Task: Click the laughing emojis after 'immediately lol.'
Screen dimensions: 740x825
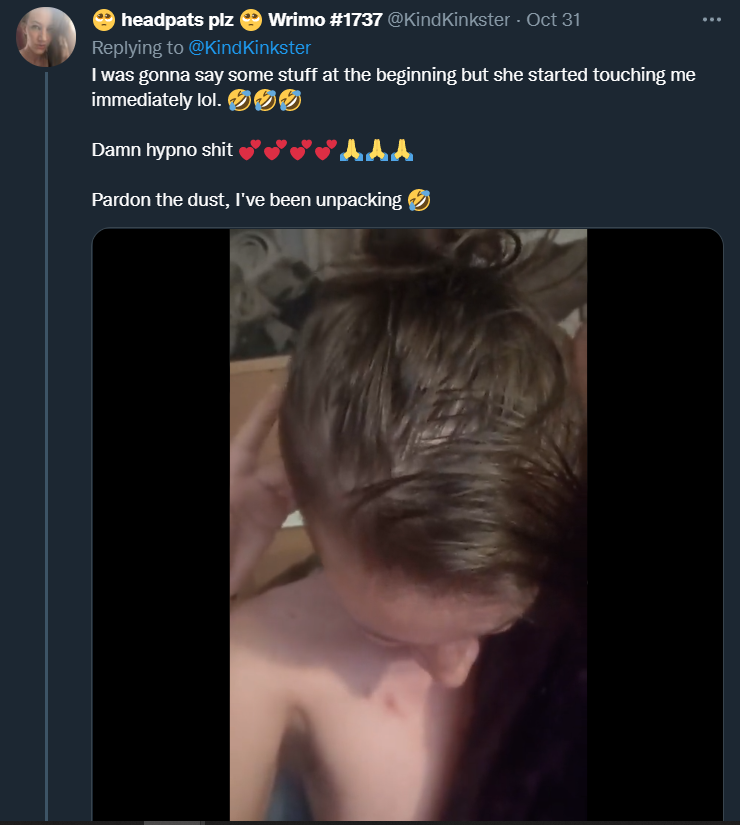Action: pyautogui.click(x=265, y=100)
